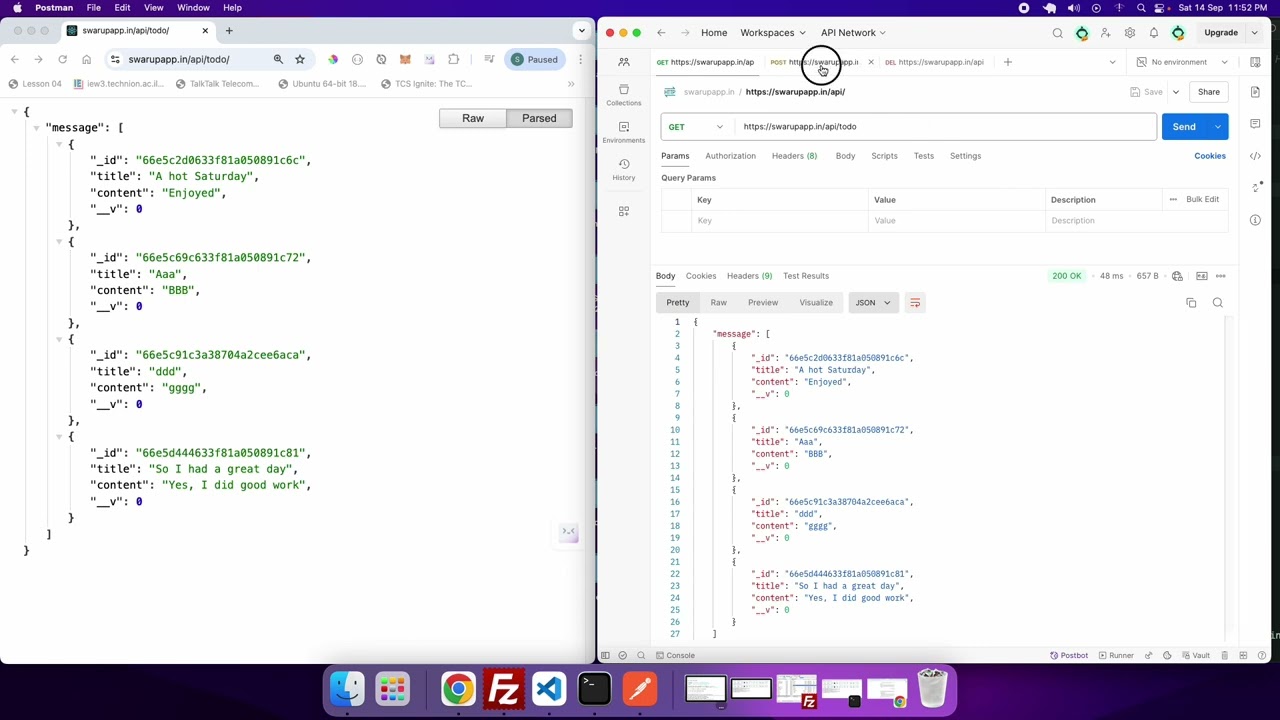Collapse the "message" array in browser
The image size is (1280, 720).
tap(36, 128)
